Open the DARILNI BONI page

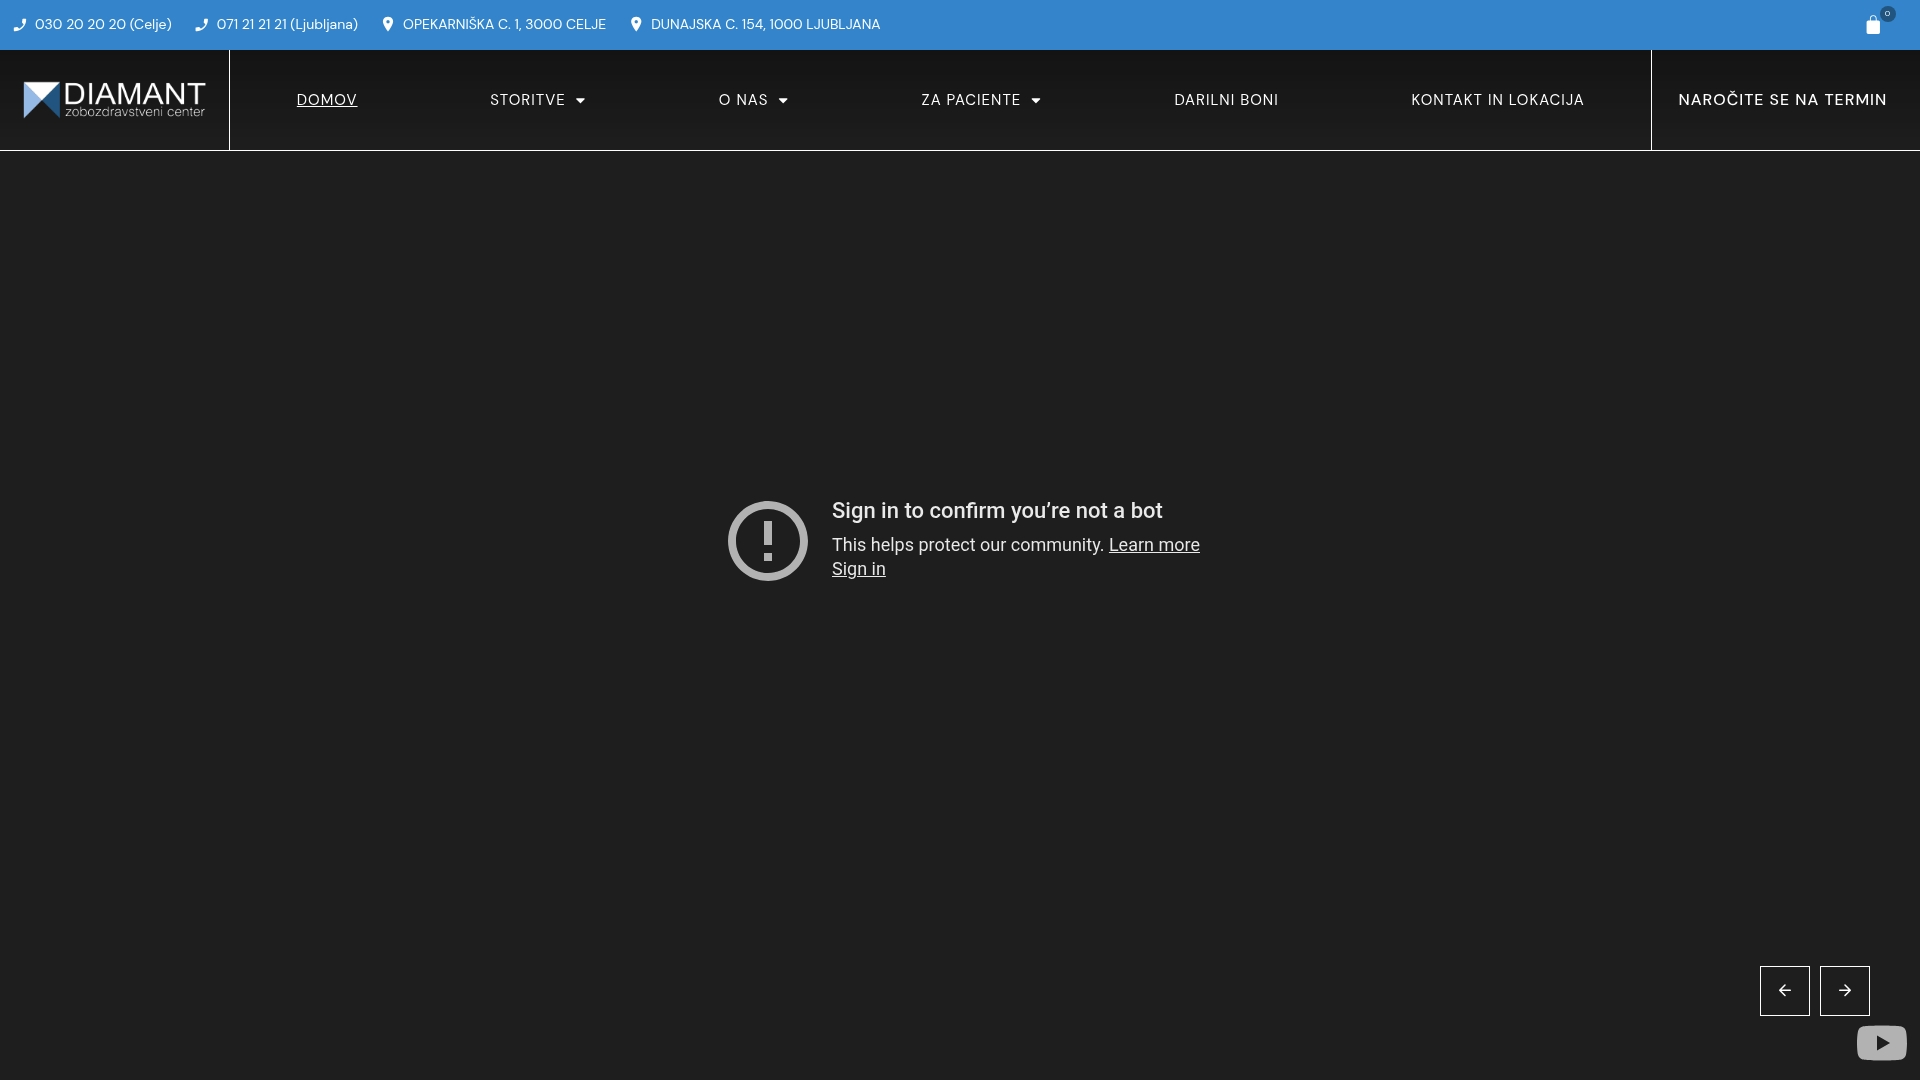coord(1226,99)
